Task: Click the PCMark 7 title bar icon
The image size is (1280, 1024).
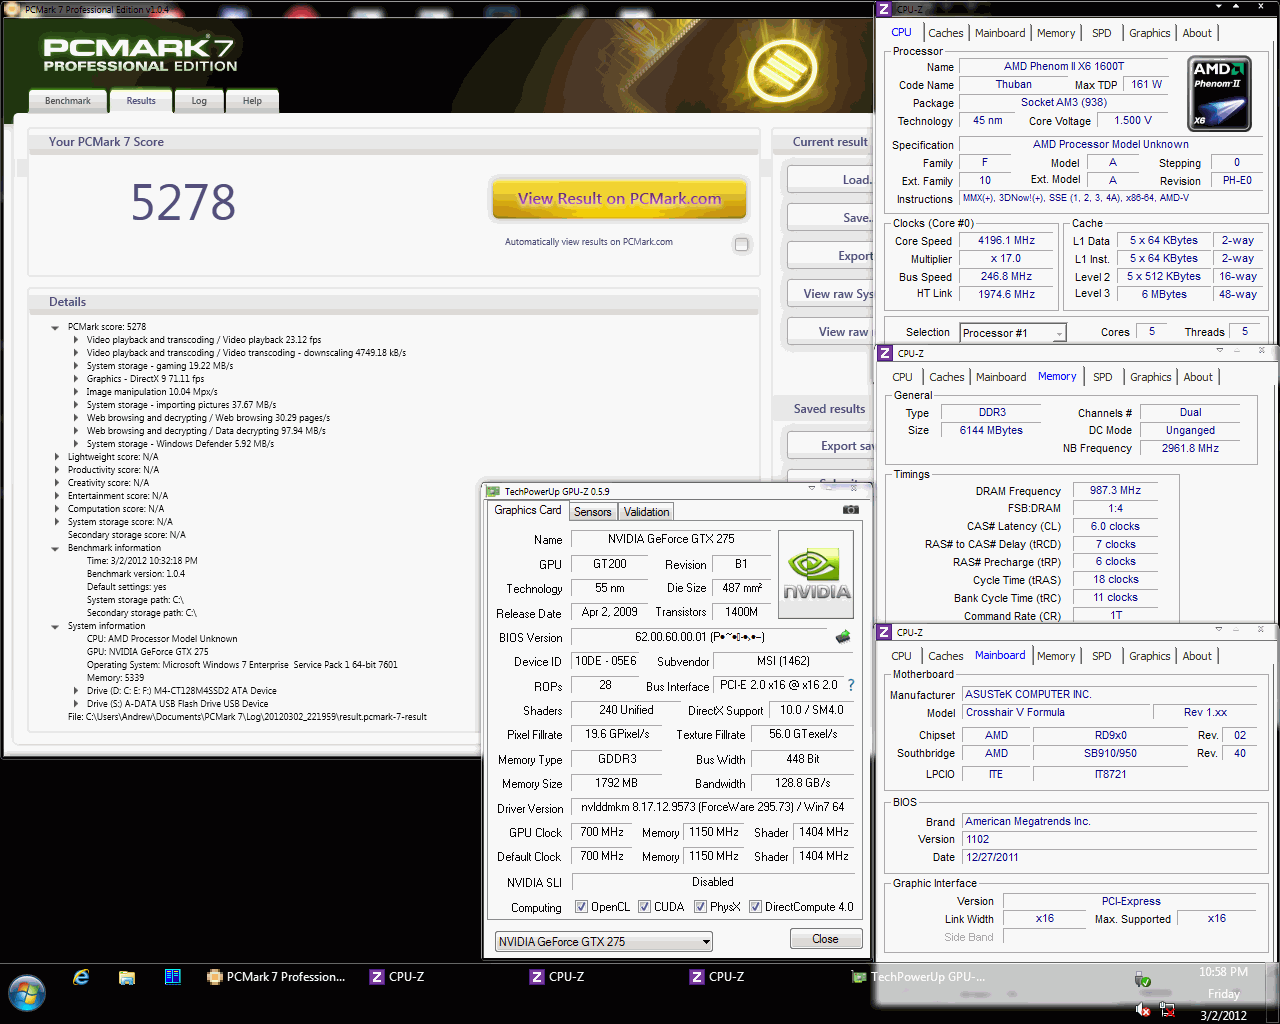Action: pyautogui.click(x=14, y=10)
